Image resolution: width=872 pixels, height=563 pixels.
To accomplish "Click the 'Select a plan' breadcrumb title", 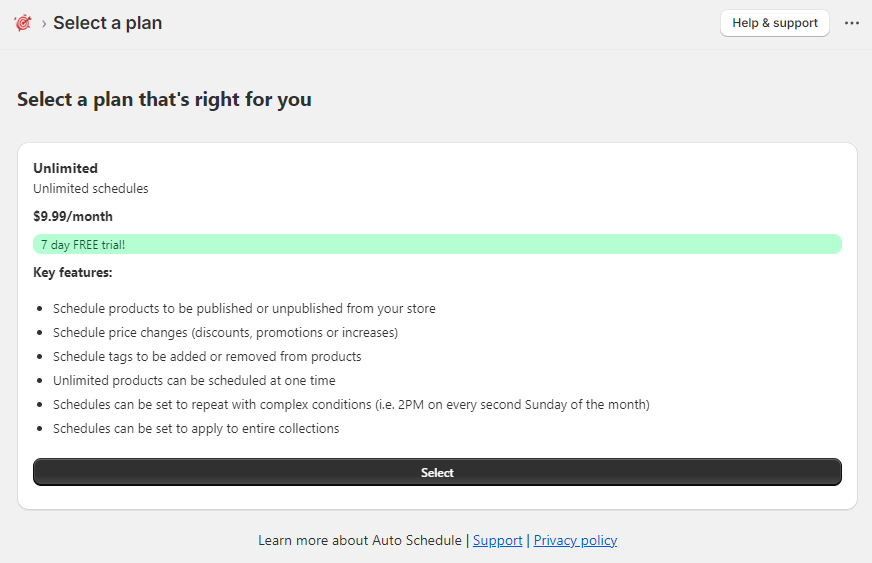I will click(107, 23).
